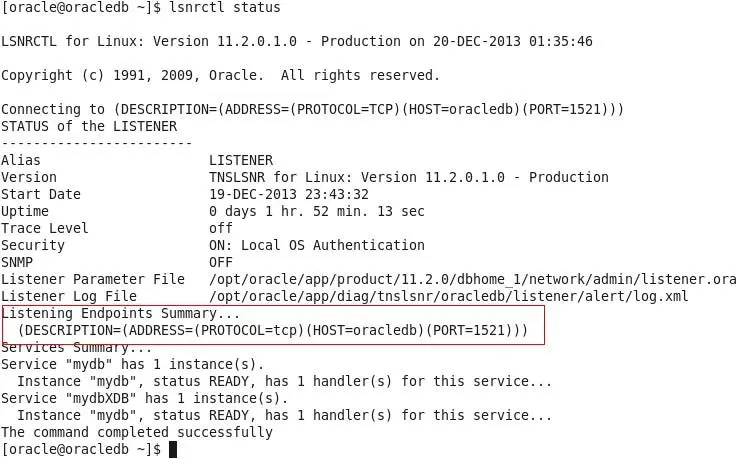Viewport: 756px width, 459px height.
Task: Click the Service "mydbXDB" line
Action: coord(145,398)
